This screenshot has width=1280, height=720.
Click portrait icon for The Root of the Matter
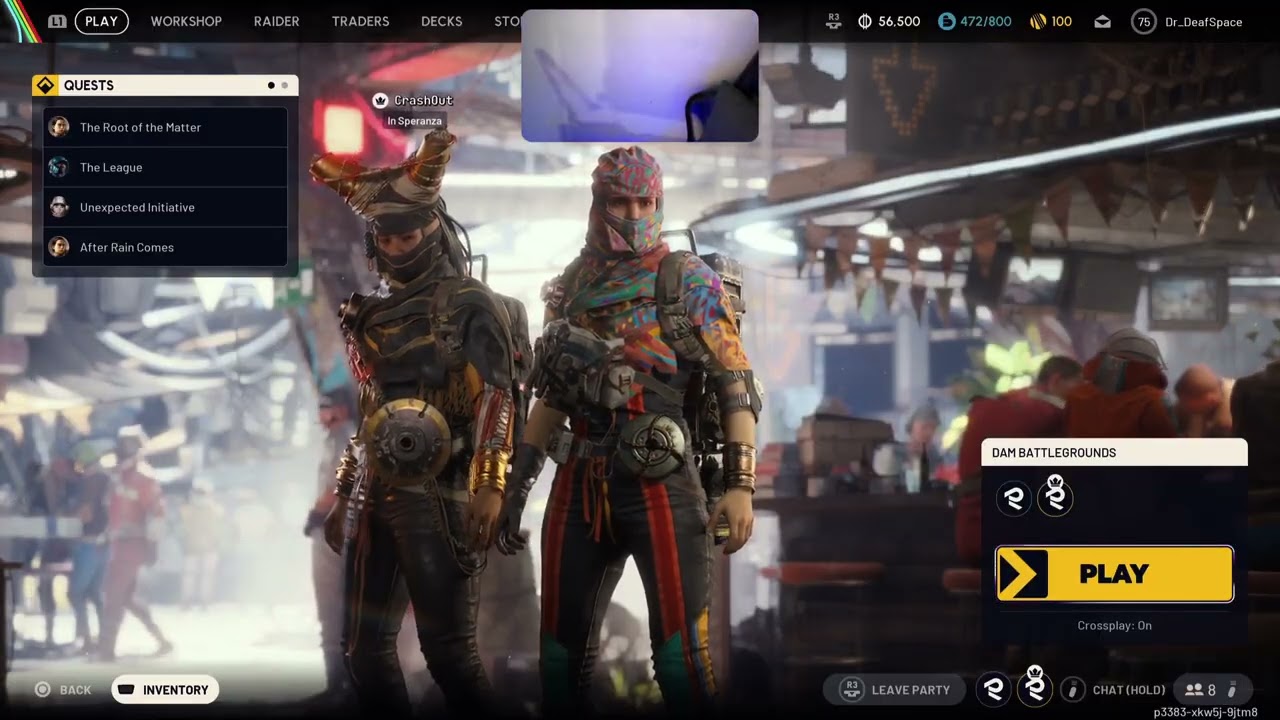(x=59, y=127)
